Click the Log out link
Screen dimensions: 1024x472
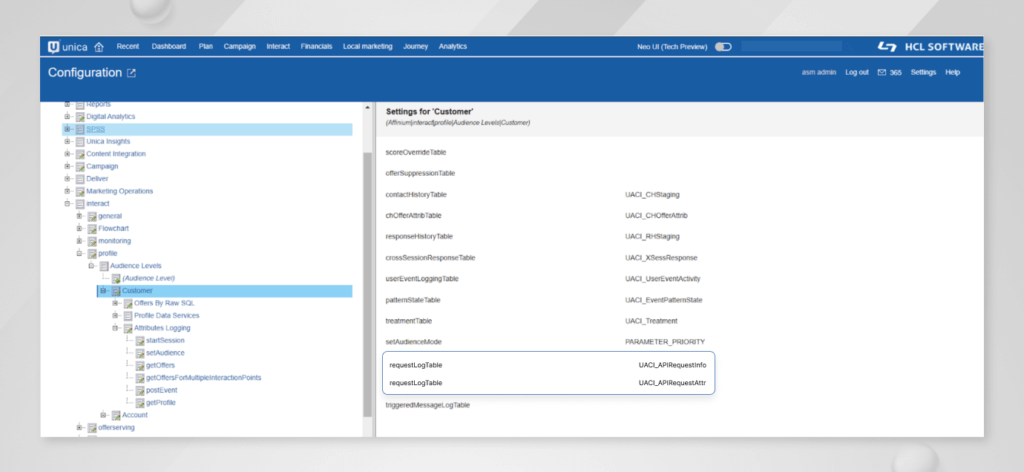(x=856, y=73)
